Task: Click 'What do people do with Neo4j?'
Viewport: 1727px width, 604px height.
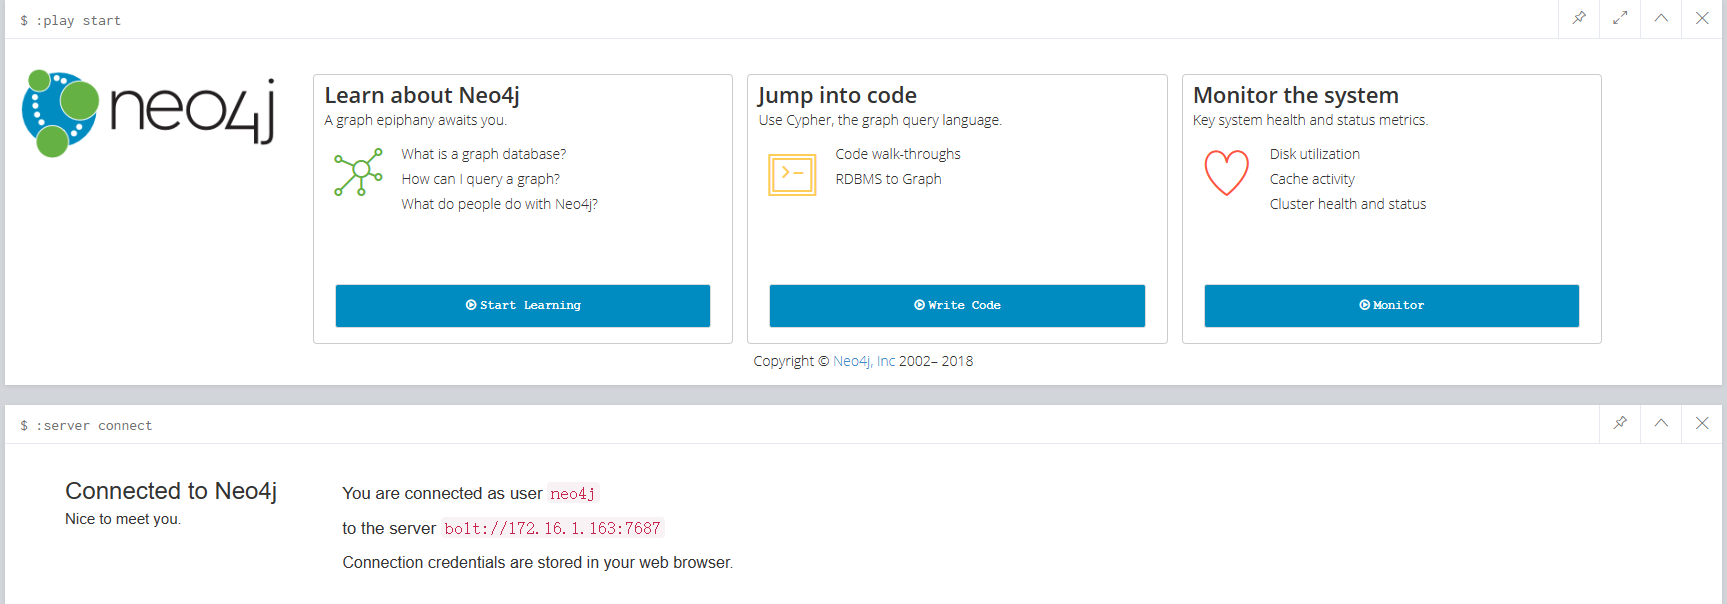Action: pos(500,204)
